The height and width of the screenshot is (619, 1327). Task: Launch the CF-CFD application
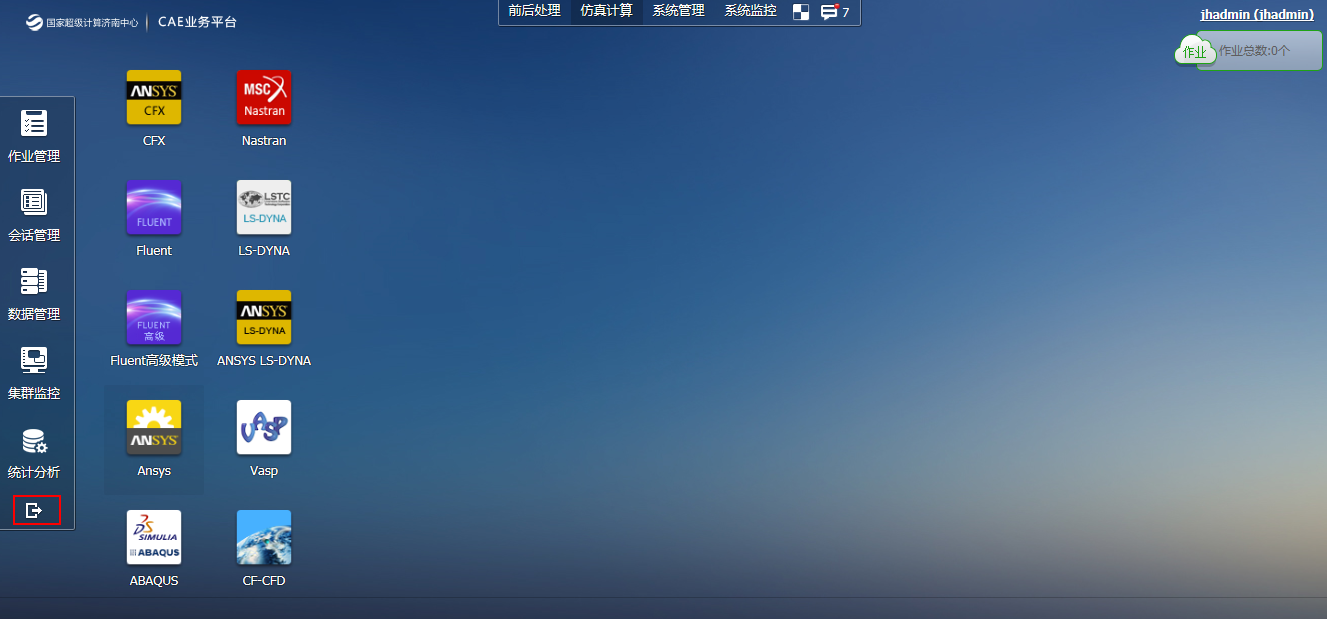264,537
